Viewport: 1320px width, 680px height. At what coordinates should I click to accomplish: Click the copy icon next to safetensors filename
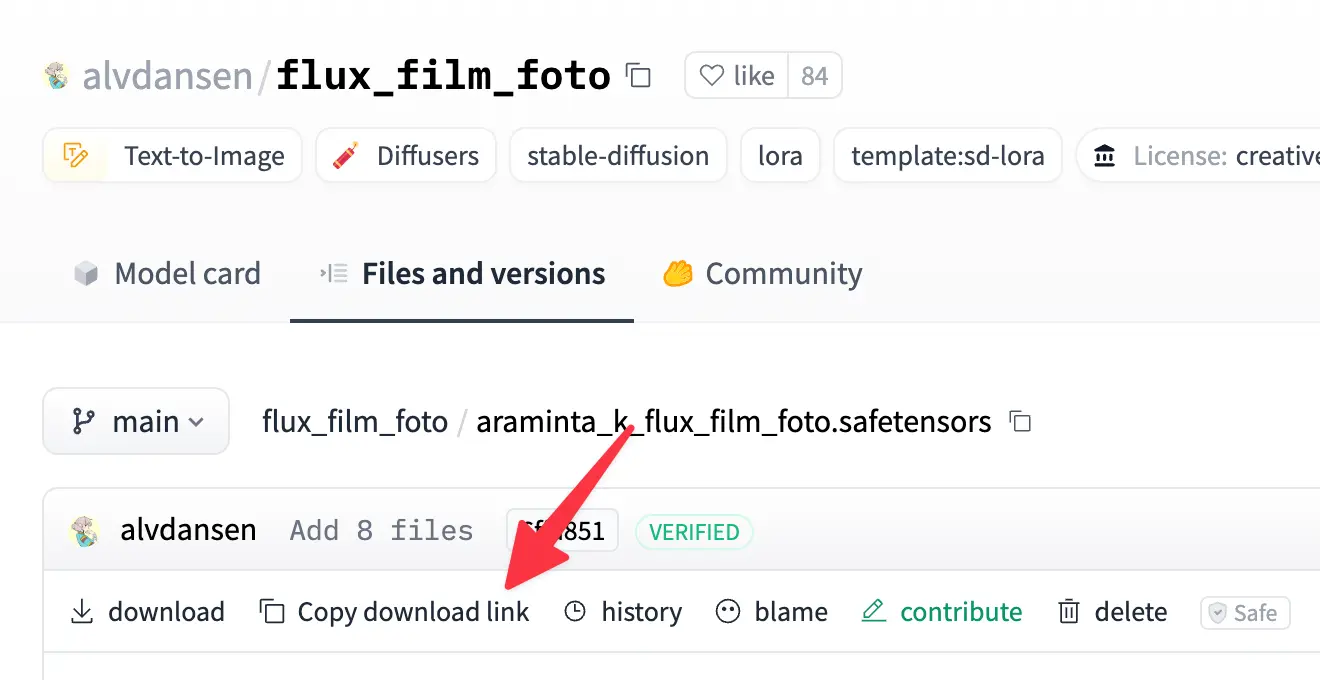[x=1020, y=422]
